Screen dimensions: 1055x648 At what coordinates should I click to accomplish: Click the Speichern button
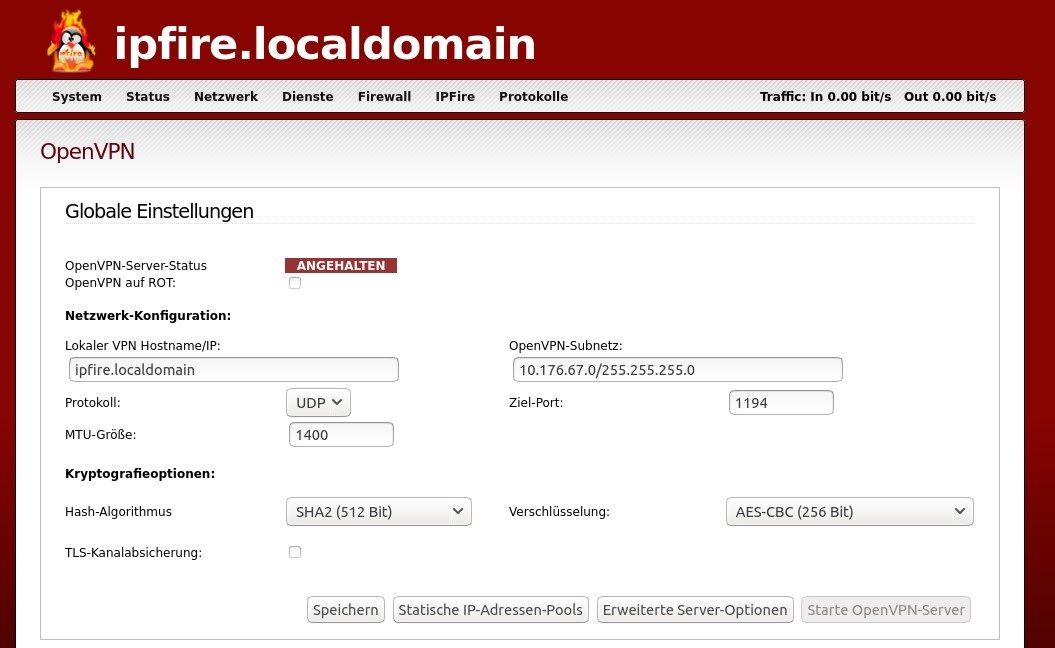pyautogui.click(x=345, y=609)
